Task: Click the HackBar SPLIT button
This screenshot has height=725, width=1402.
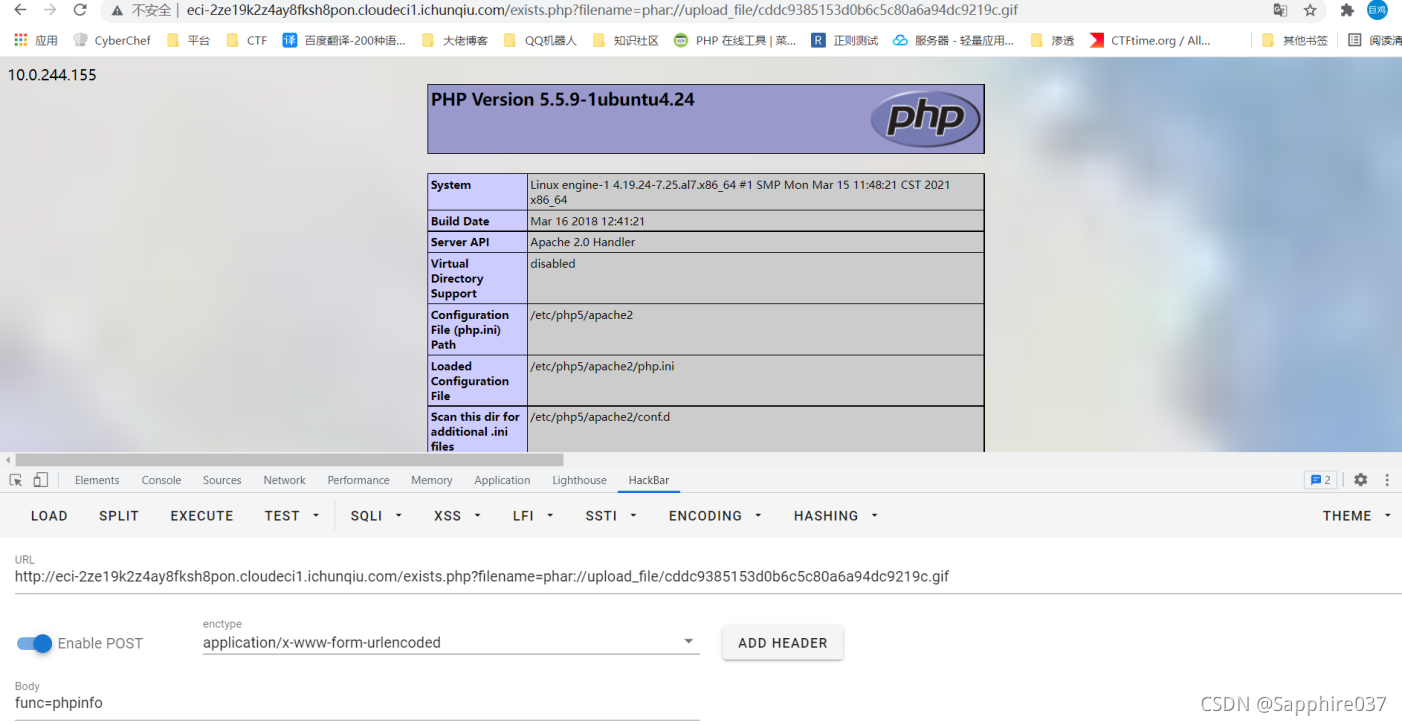Action: coord(119,516)
